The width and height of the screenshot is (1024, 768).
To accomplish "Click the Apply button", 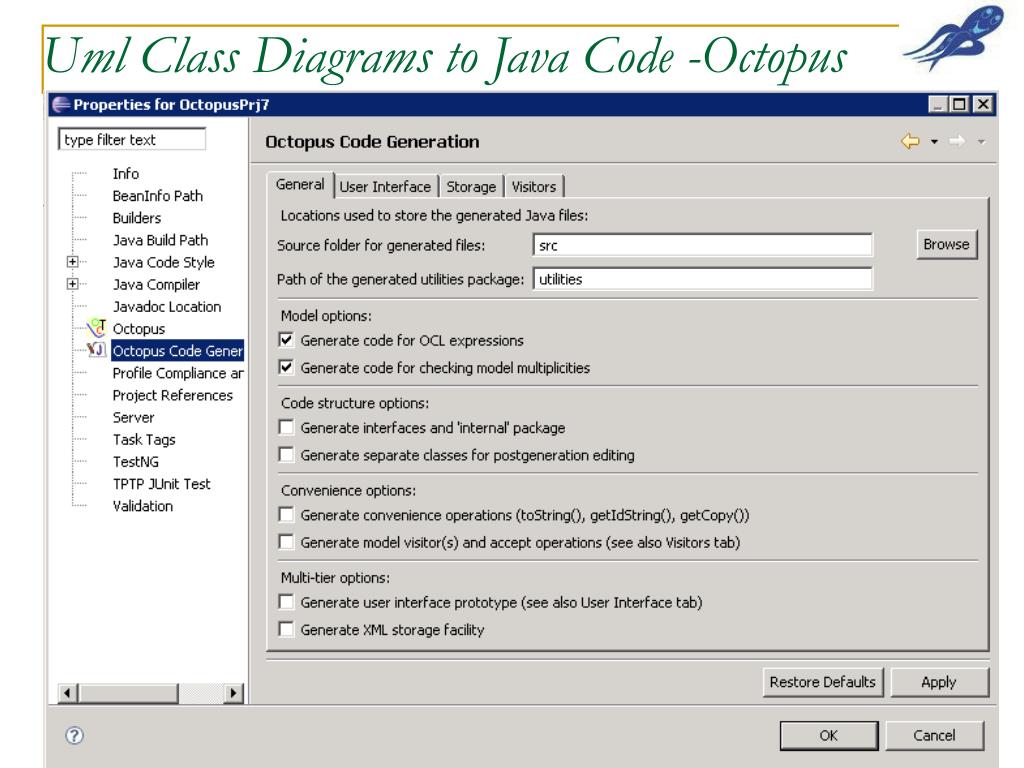I will click(938, 682).
